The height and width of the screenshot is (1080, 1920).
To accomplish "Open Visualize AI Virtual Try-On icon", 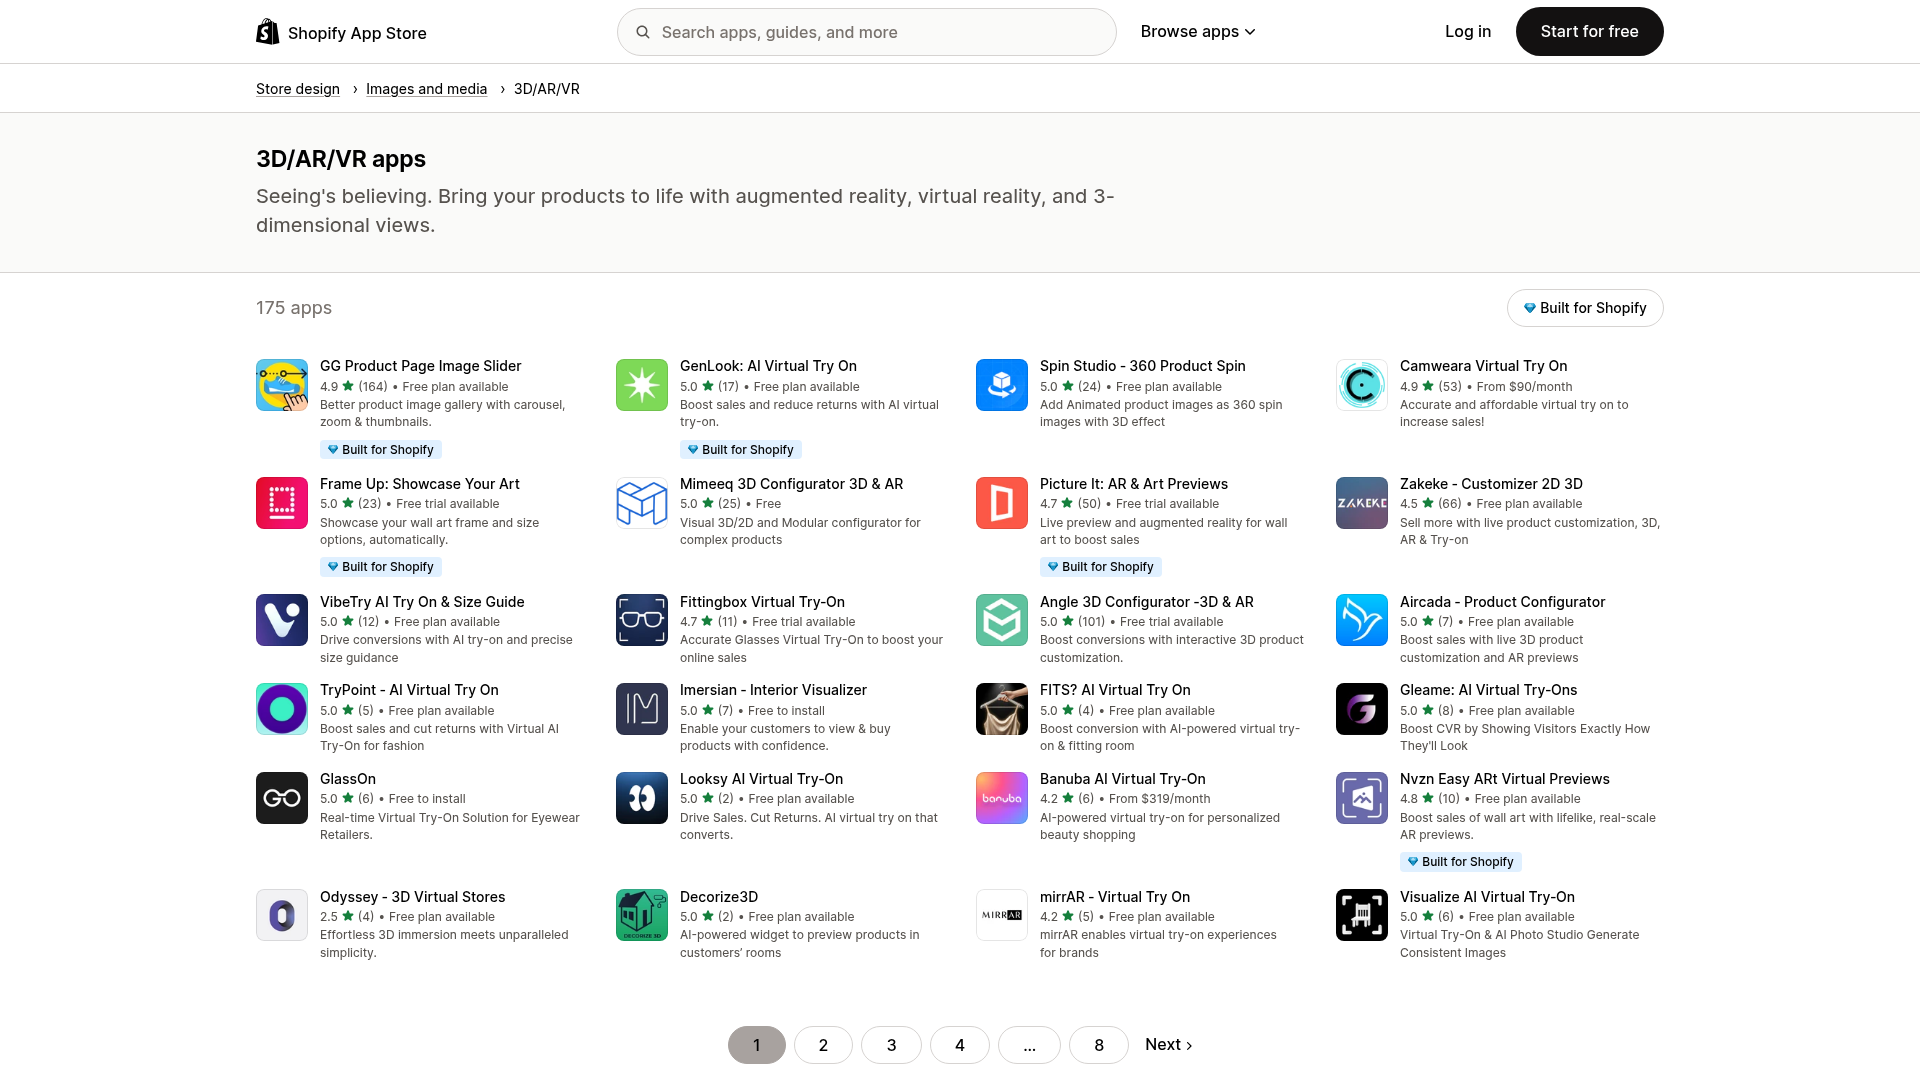I will (x=1362, y=915).
